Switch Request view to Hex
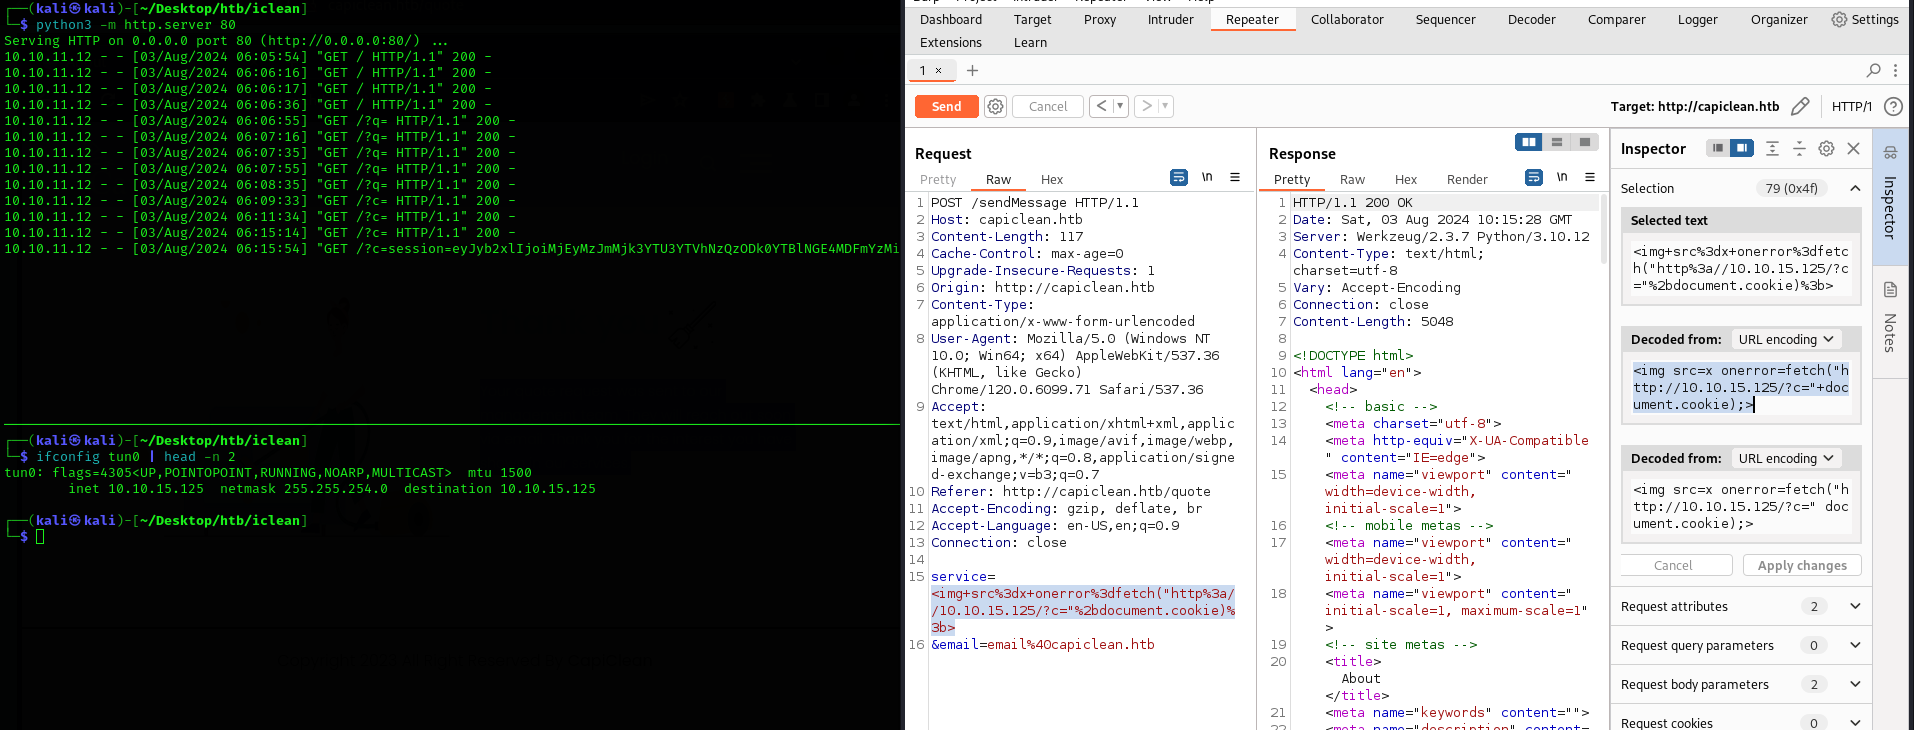The image size is (1914, 730). point(1052,179)
